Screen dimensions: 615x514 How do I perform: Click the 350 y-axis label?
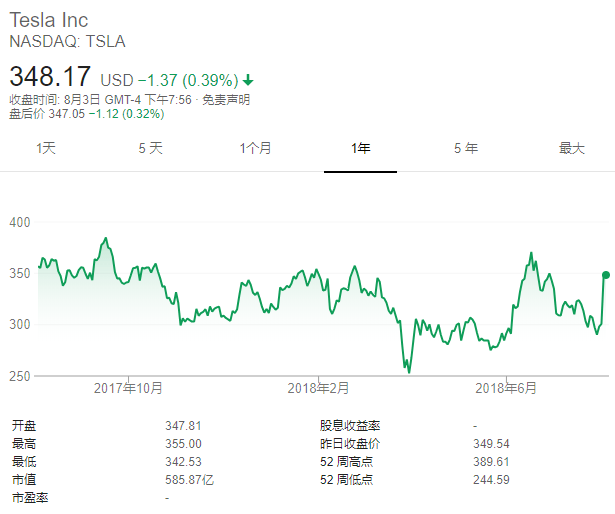[20, 273]
